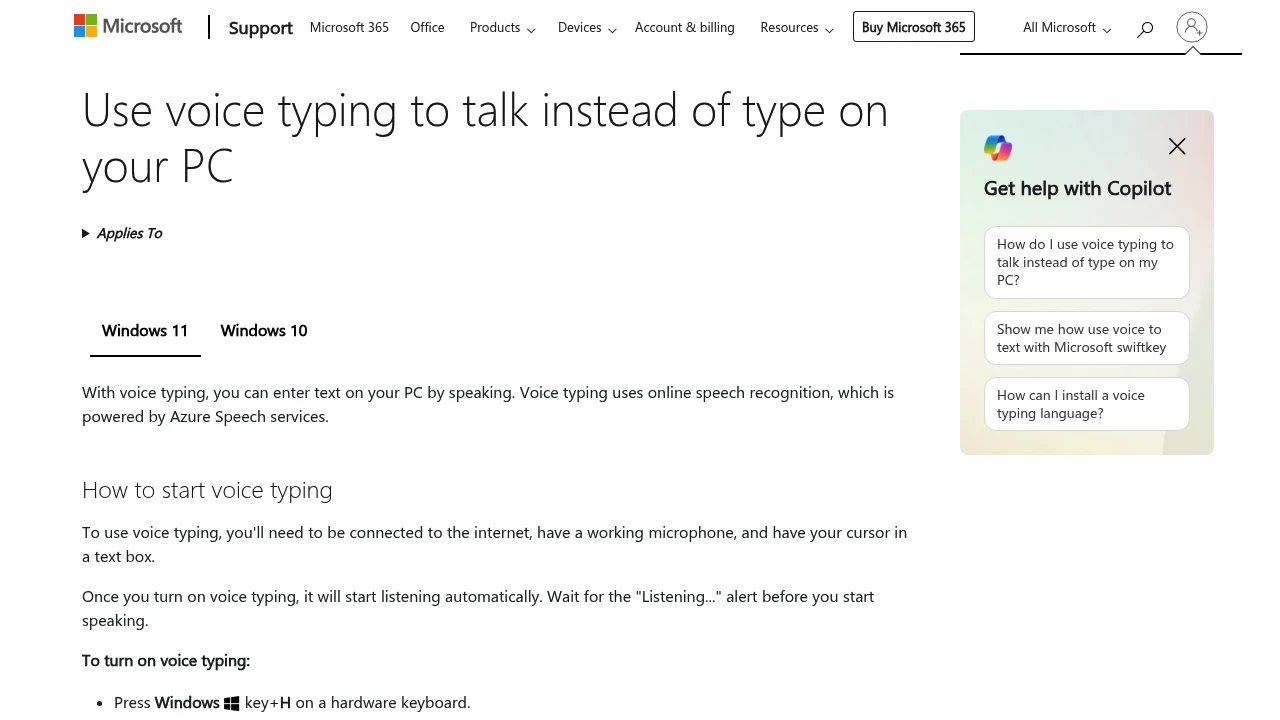Screen dimensions: 1280x720
Task: Click the Buy Microsoft 365 button
Action: [x=914, y=27]
